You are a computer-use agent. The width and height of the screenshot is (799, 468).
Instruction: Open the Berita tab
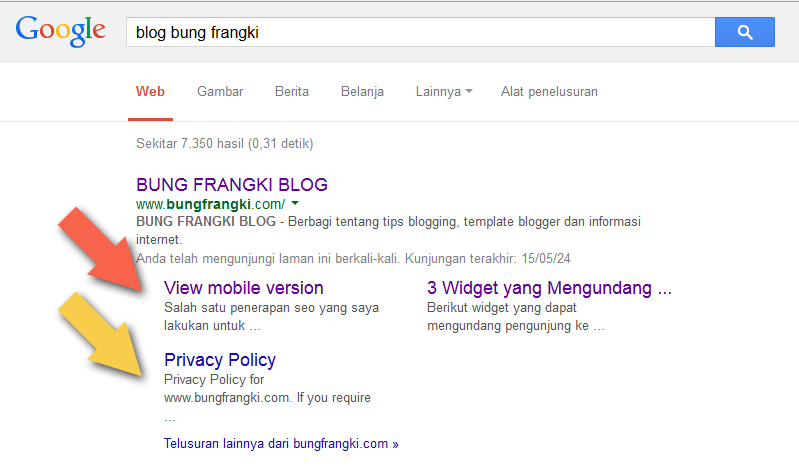292,92
